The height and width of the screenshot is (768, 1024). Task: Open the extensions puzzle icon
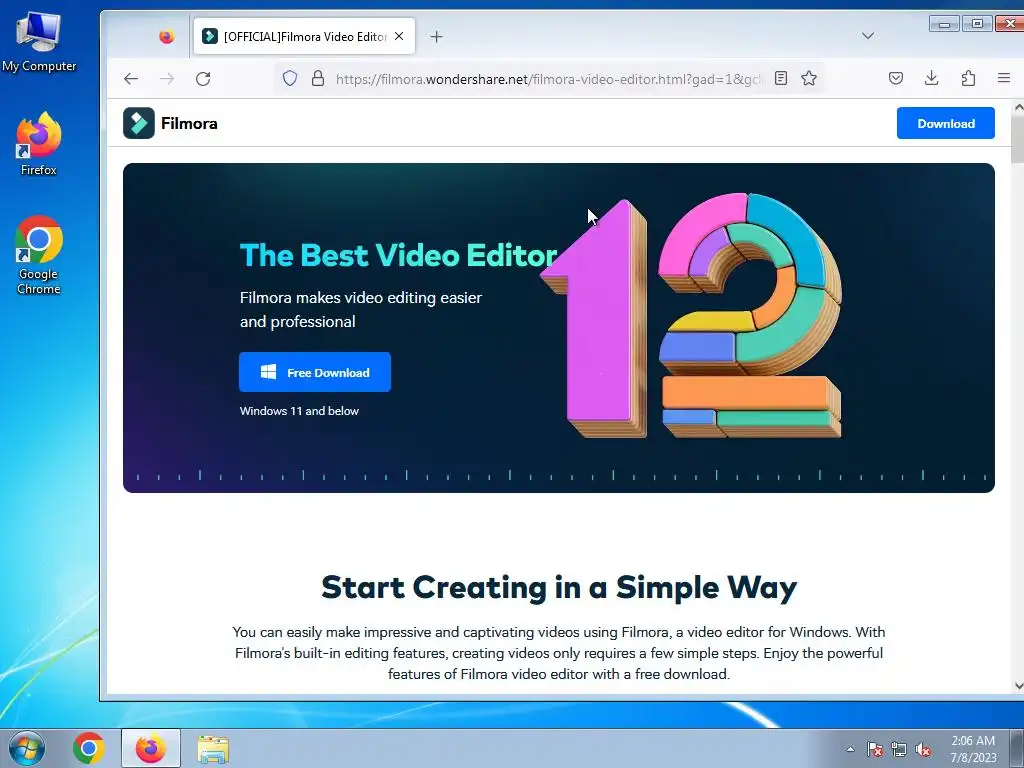click(968, 78)
